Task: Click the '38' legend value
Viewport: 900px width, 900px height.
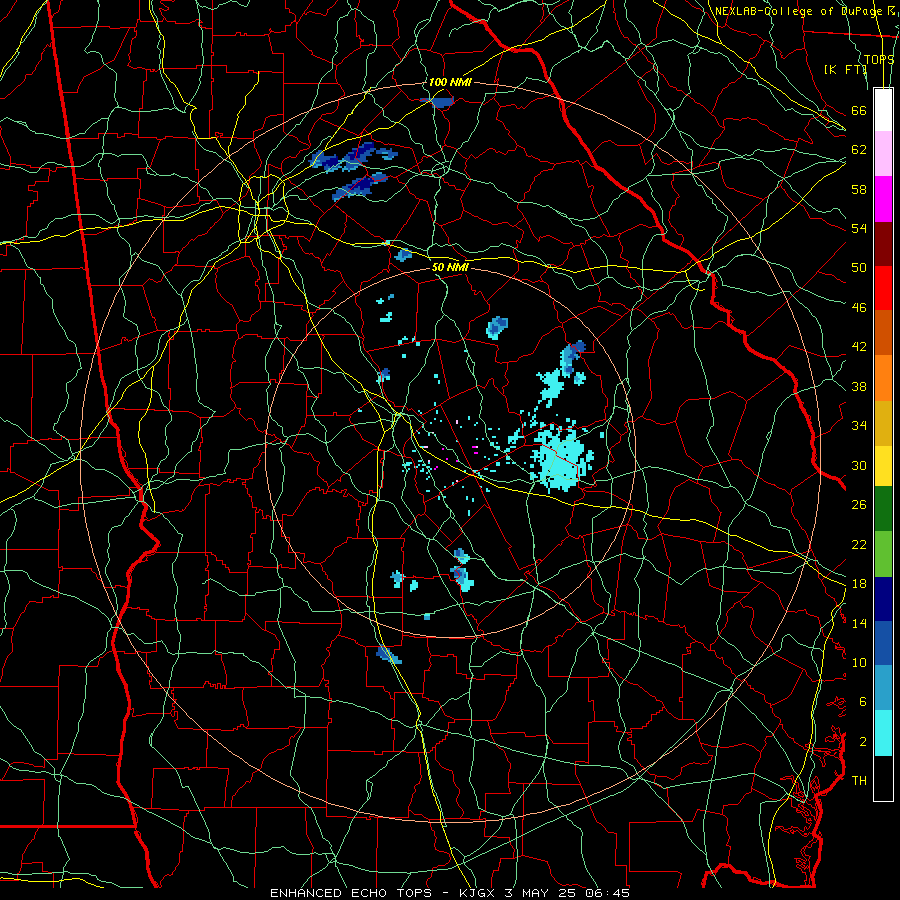Action: [x=859, y=387]
